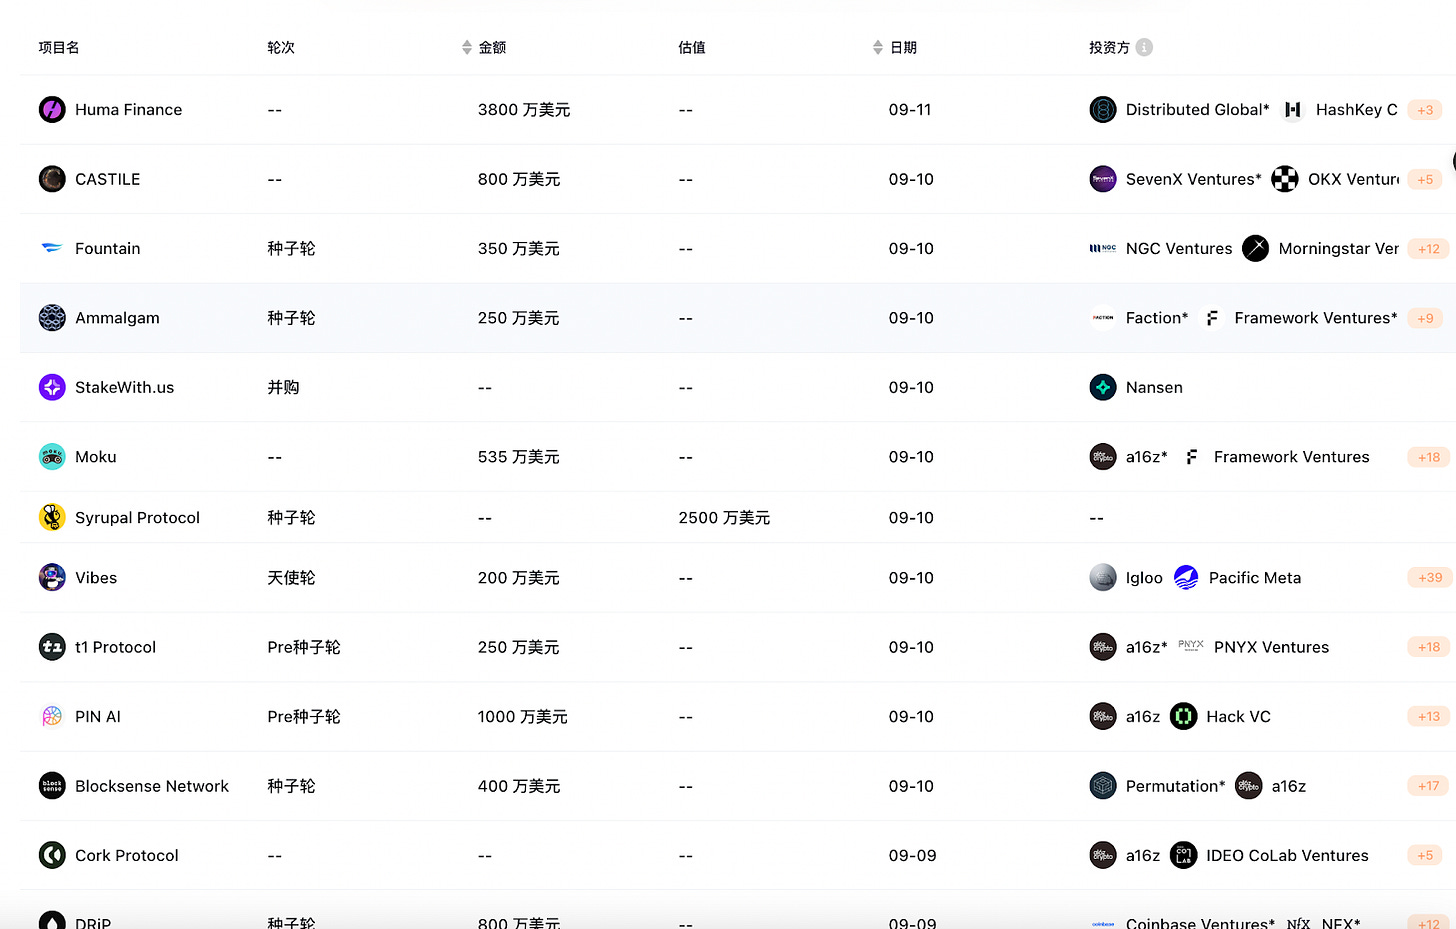Click the 2500 万美元 valuation cell
1456x929 pixels.
724,517
